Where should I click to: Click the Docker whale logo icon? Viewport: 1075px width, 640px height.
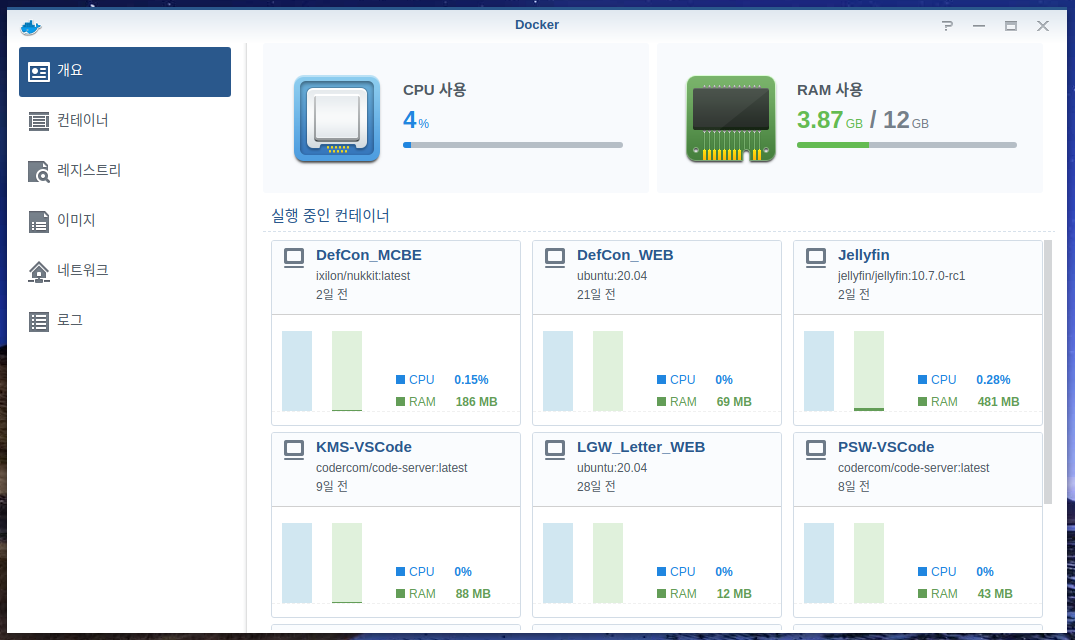31,27
